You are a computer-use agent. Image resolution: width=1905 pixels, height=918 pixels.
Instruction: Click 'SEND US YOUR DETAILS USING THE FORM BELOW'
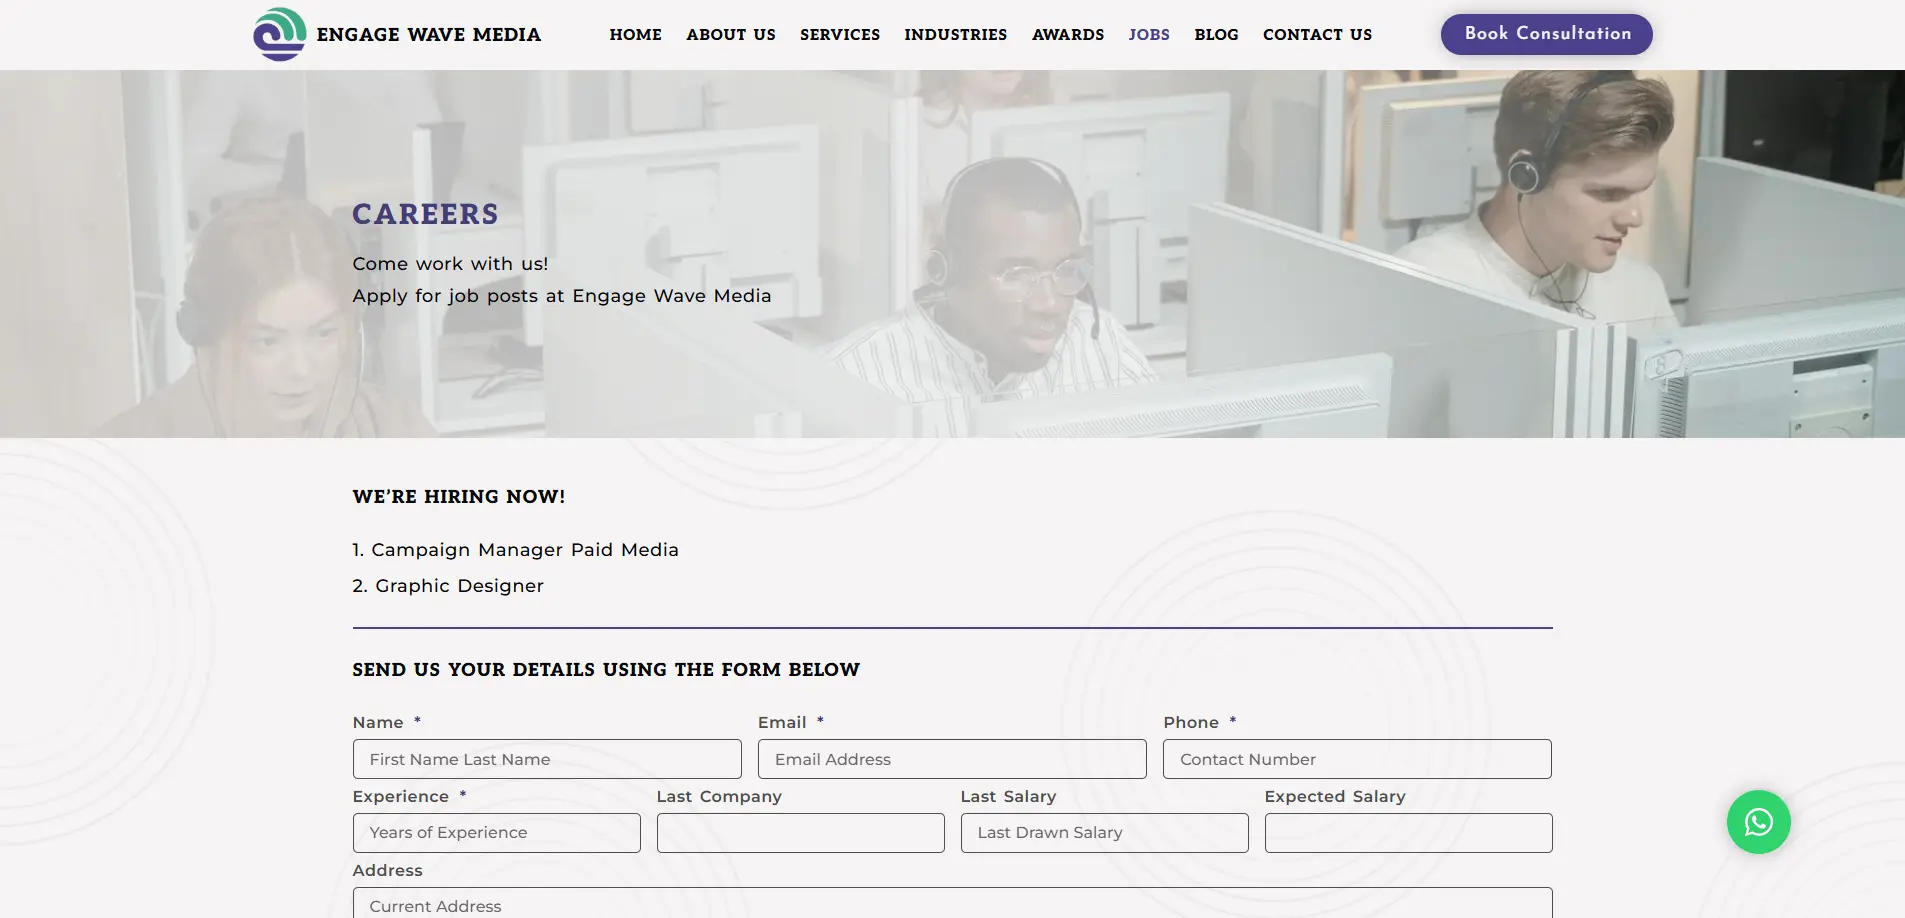(x=606, y=670)
